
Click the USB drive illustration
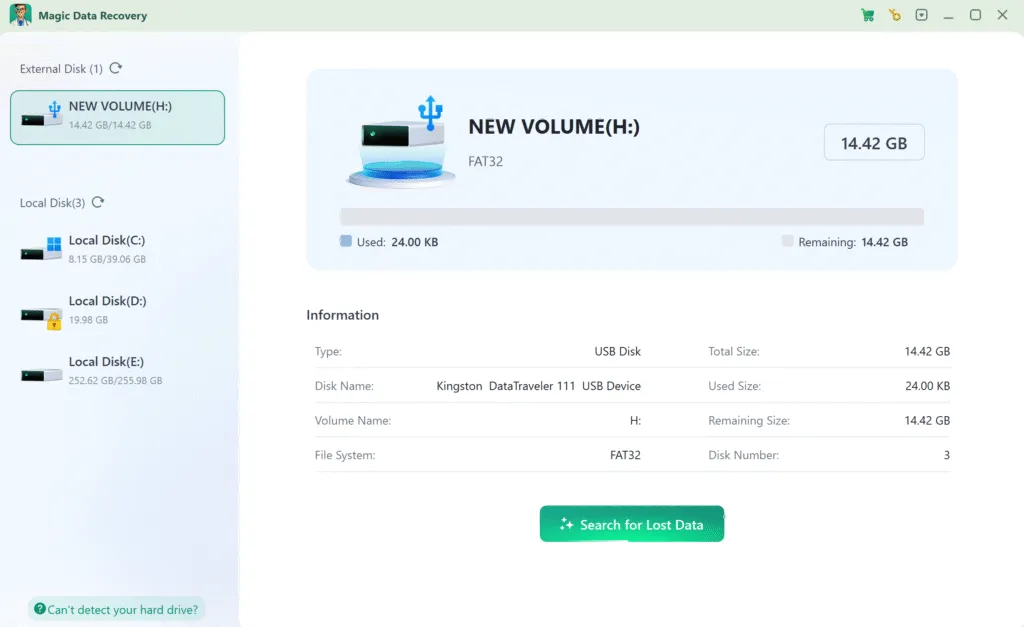tap(399, 140)
